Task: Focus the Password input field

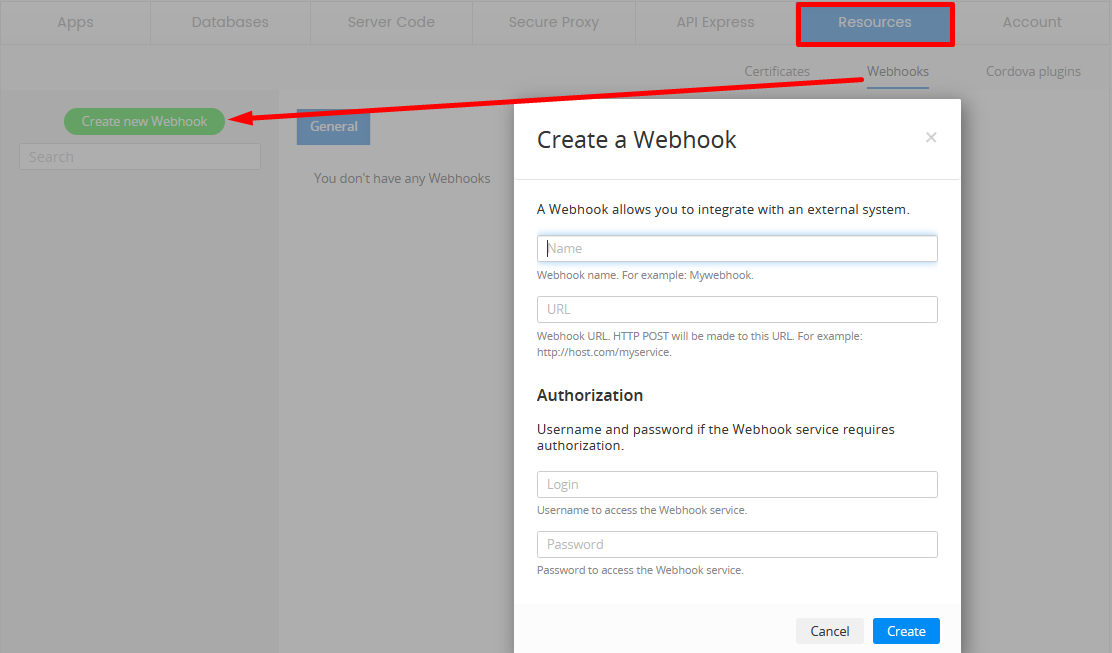Action: coord(737,545)
